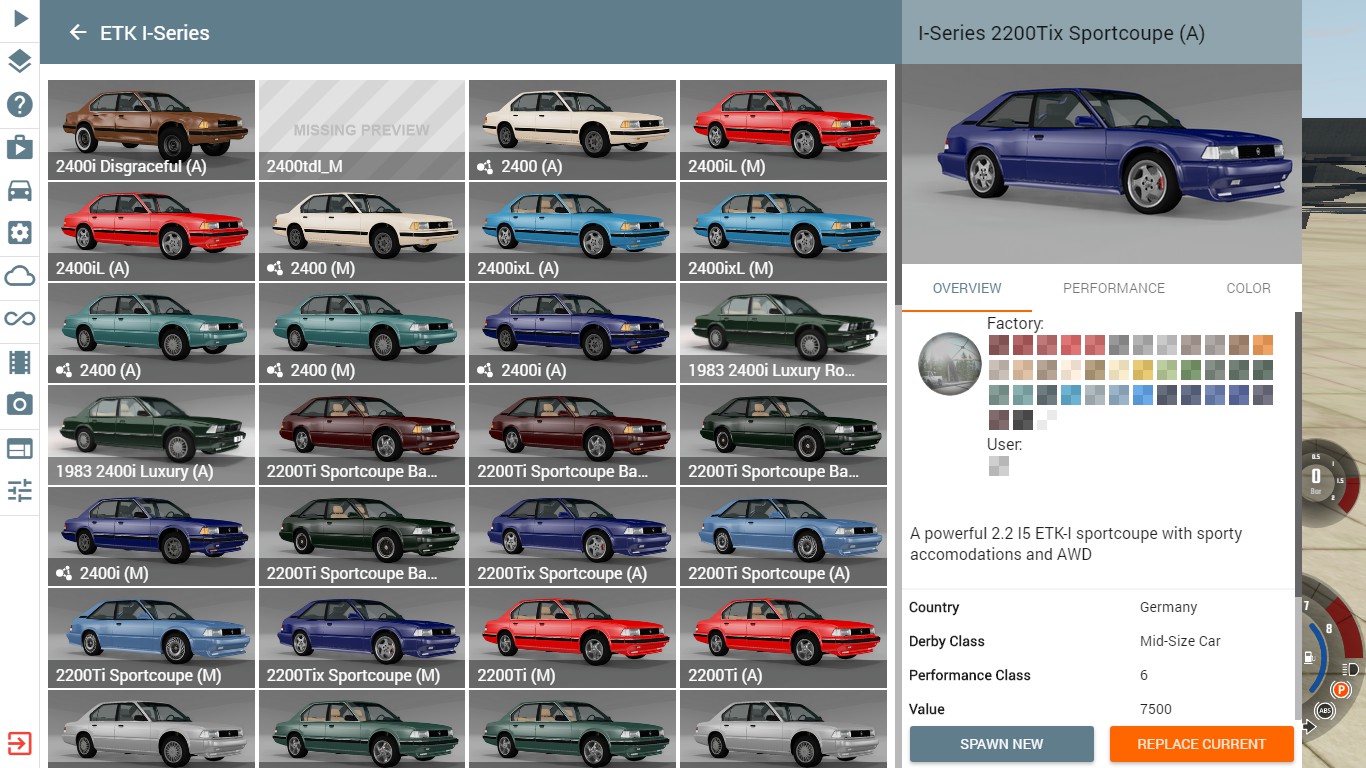Select the 2200Ti Sportcoupe (A) thumbnail
This screenshot has height=768, width=1366.
tap(783, 537)
